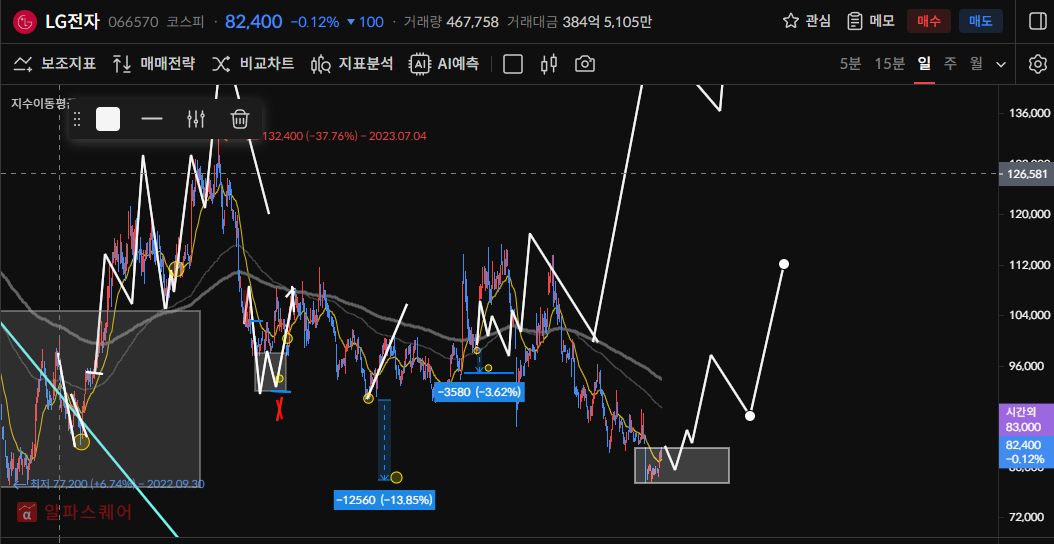Screen dimensions: 1054x544
Task: Open 비교차트 compare chart
Action: [253, 64]
